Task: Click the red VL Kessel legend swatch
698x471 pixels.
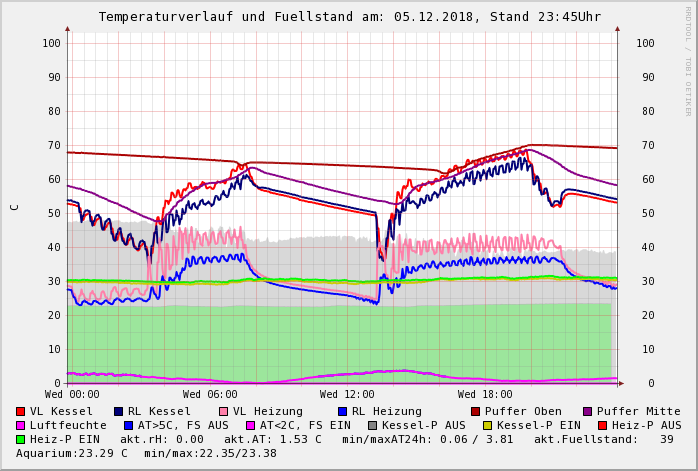Action: 21,411
